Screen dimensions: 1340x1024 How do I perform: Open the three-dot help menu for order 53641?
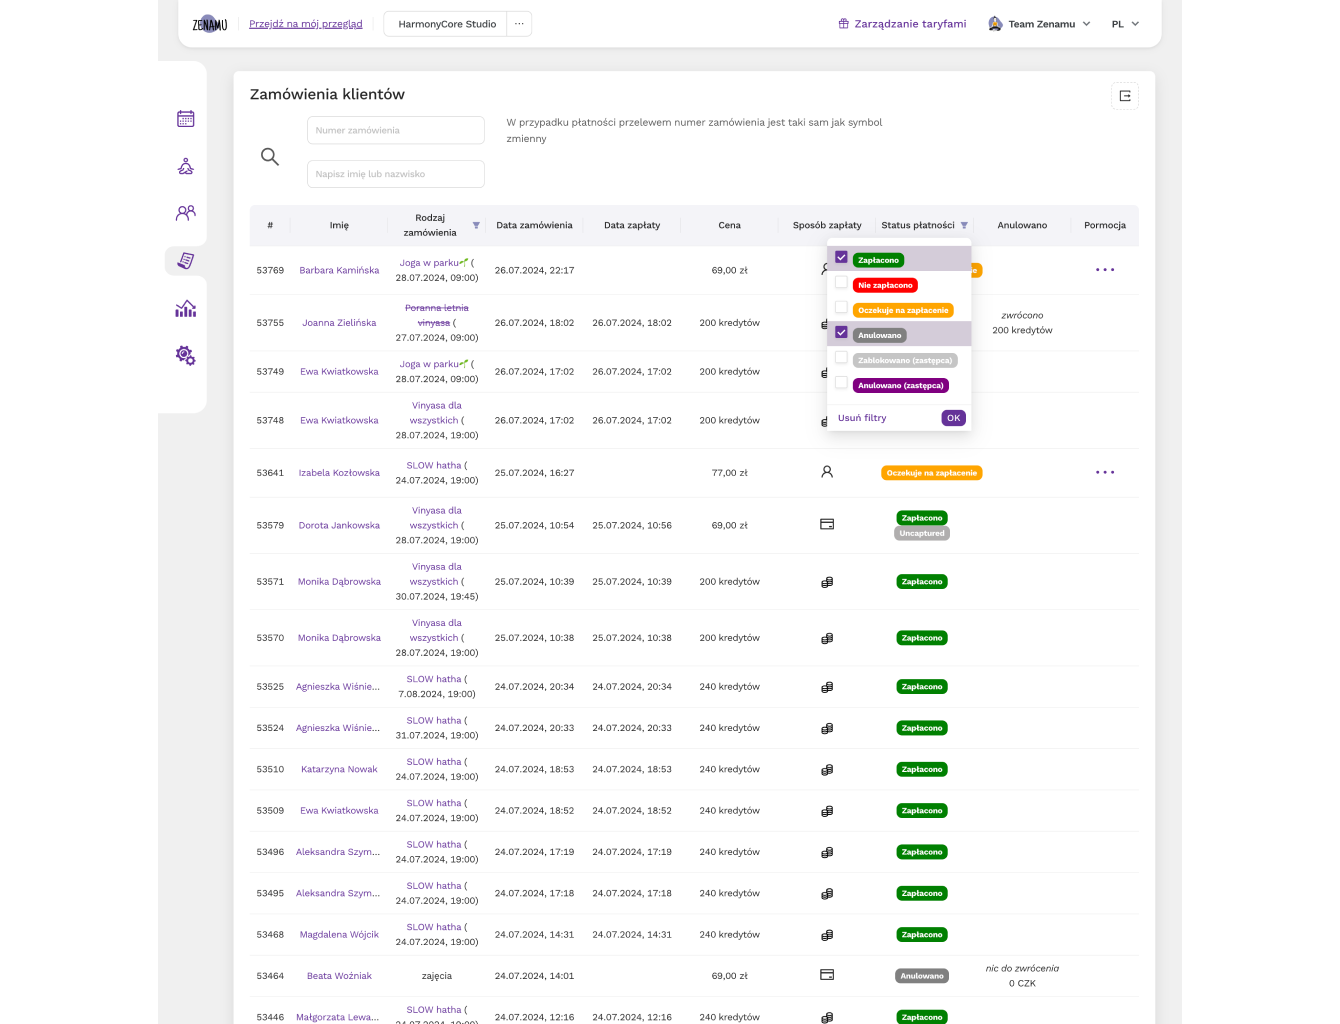(1105, 472)
